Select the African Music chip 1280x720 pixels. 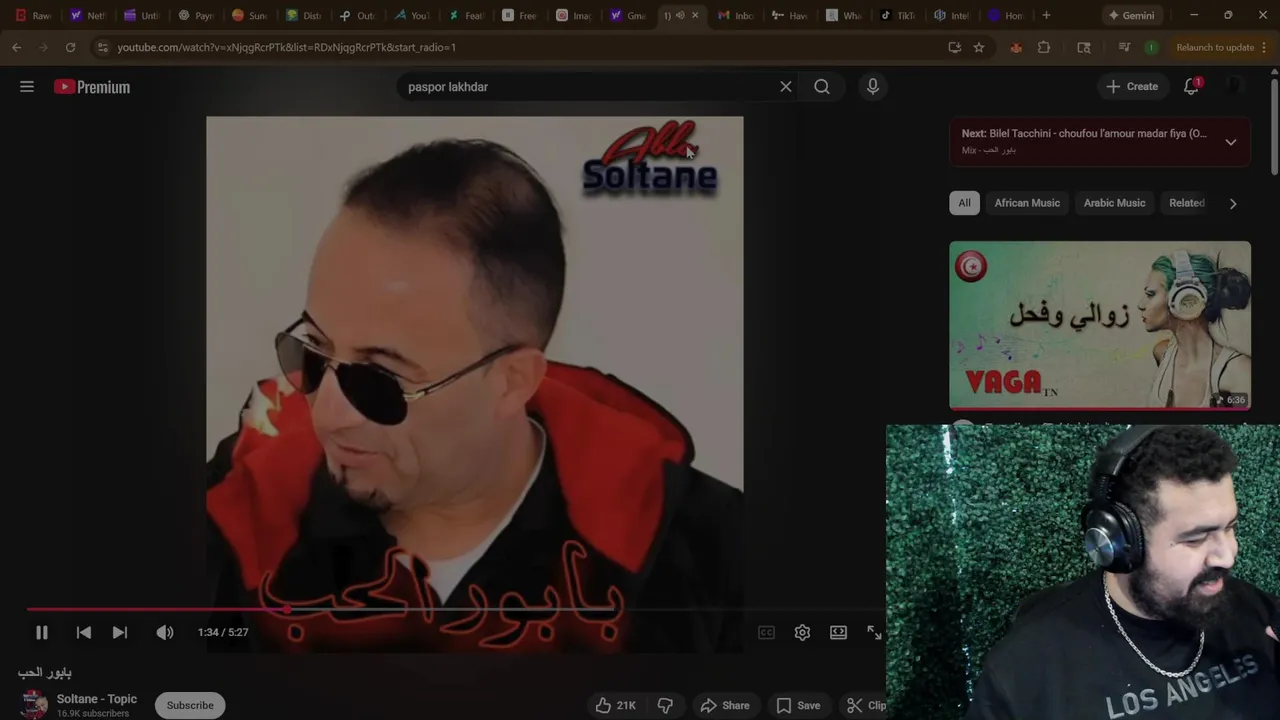pyautogui.click(x=1027, y=203)
